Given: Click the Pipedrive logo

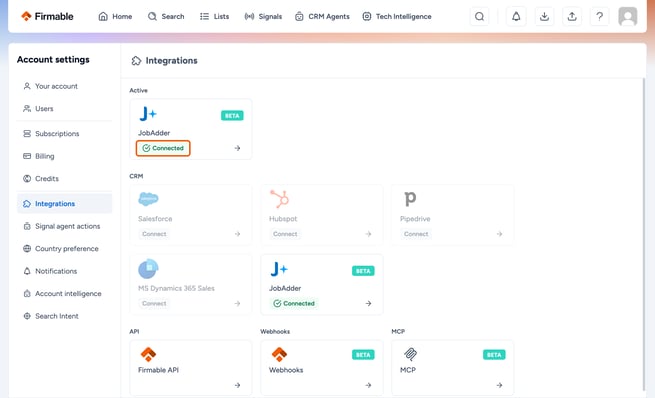Looking at the screenshot, I should click(410, 199).
